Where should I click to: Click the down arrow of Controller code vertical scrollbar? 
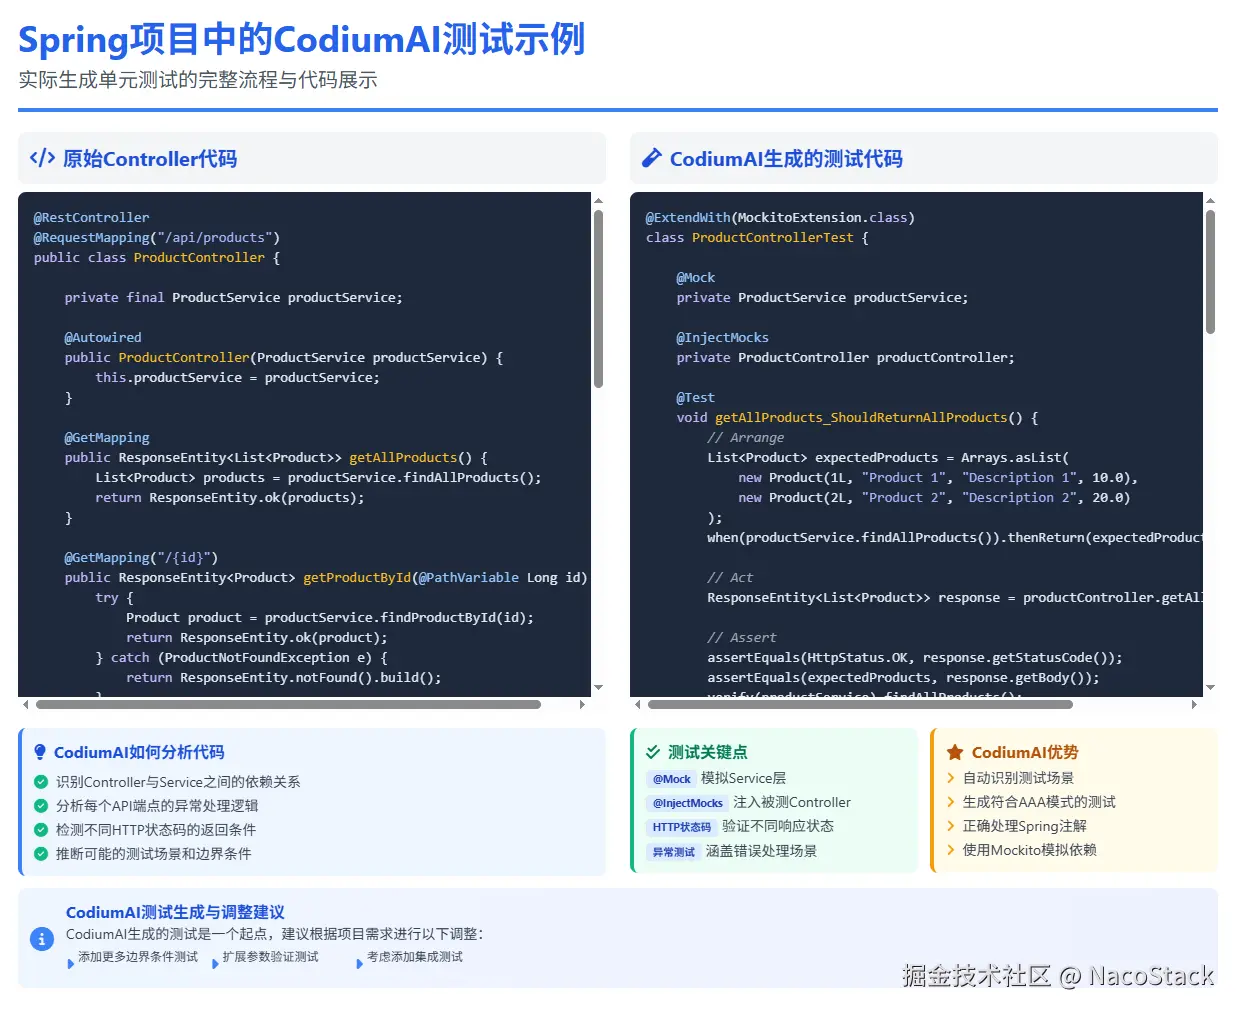[x=598, y=688]
